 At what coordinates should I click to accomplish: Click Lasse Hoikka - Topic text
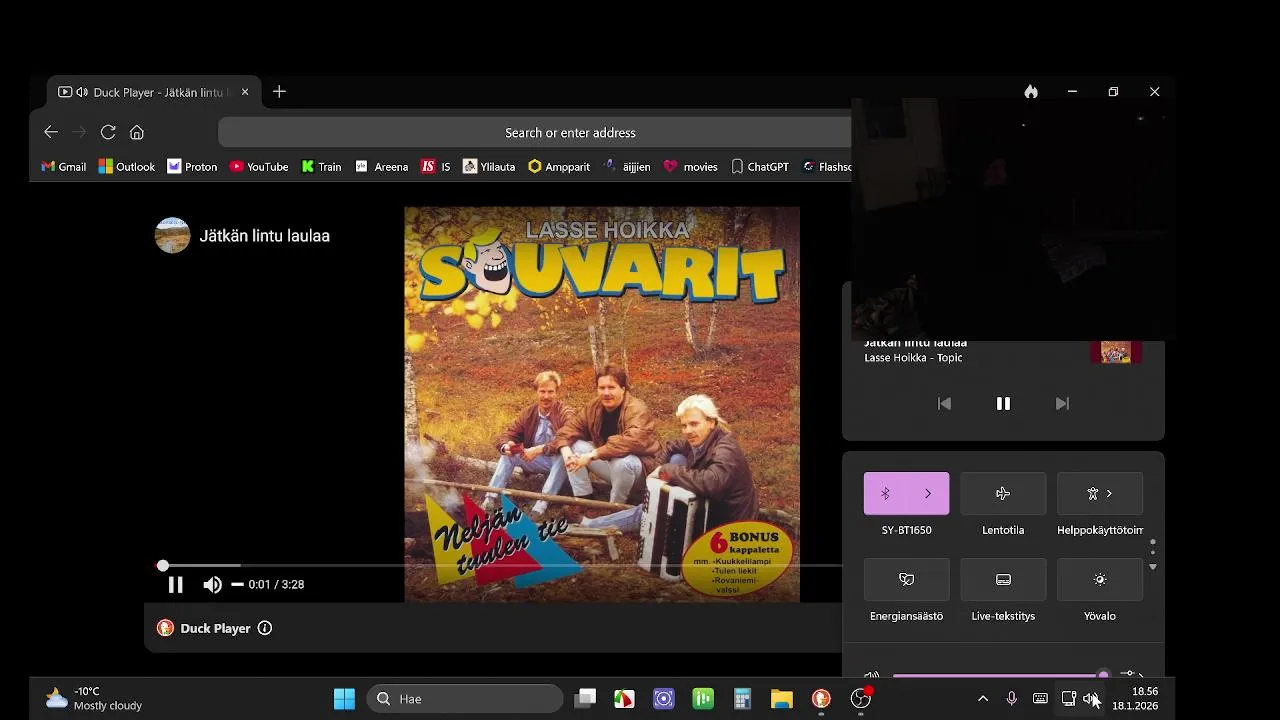coord(913,358)
